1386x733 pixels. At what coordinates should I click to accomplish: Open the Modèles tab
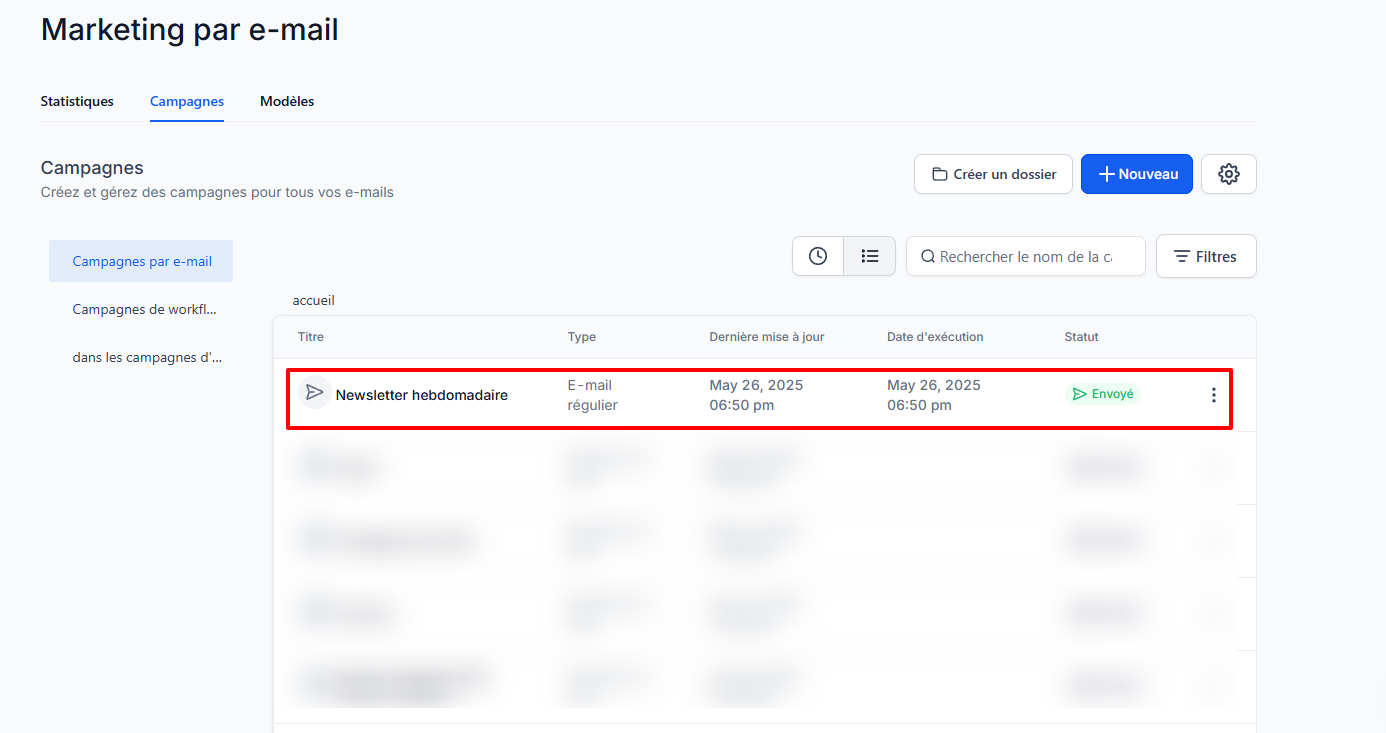click(x=287, y=101)
